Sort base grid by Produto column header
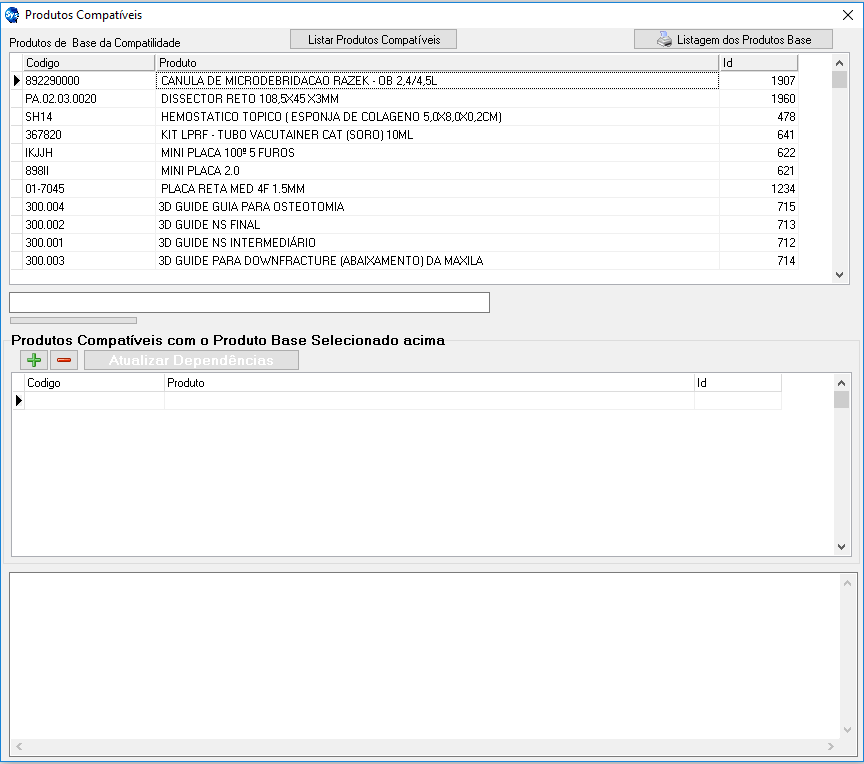 tap(436, 63)
